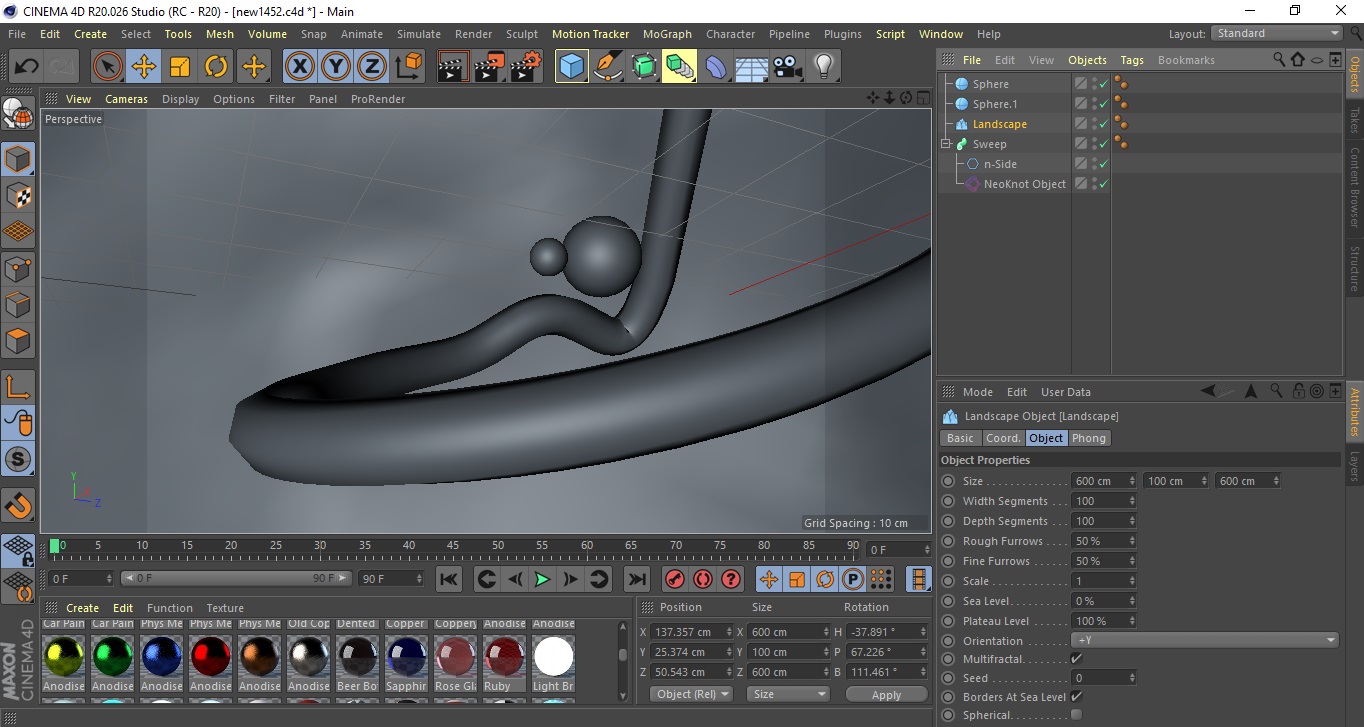
Task: Open the MoGraph menu
Action: click(x=666, y=34)
